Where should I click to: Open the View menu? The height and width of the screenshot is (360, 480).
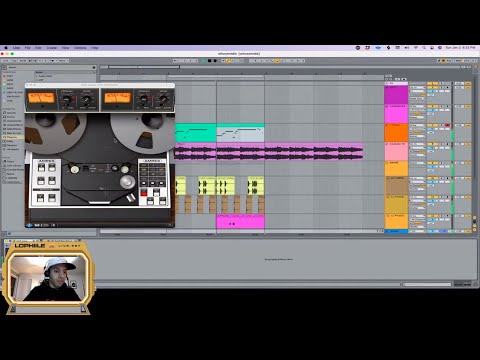[65, 48]
